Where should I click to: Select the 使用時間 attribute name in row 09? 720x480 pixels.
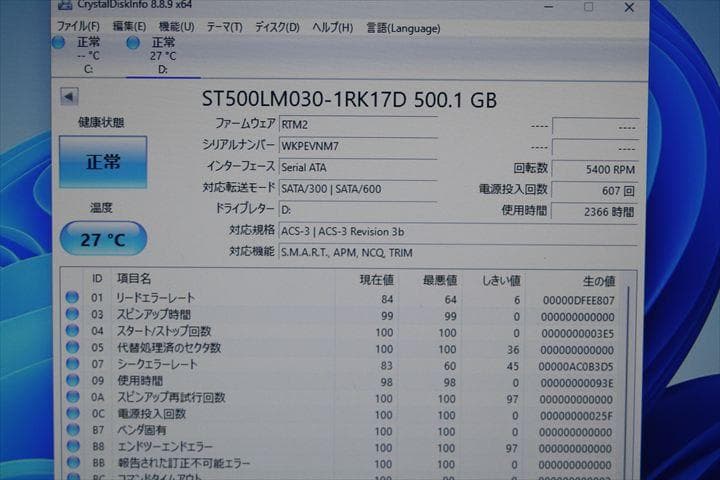[x=140, y=381]
